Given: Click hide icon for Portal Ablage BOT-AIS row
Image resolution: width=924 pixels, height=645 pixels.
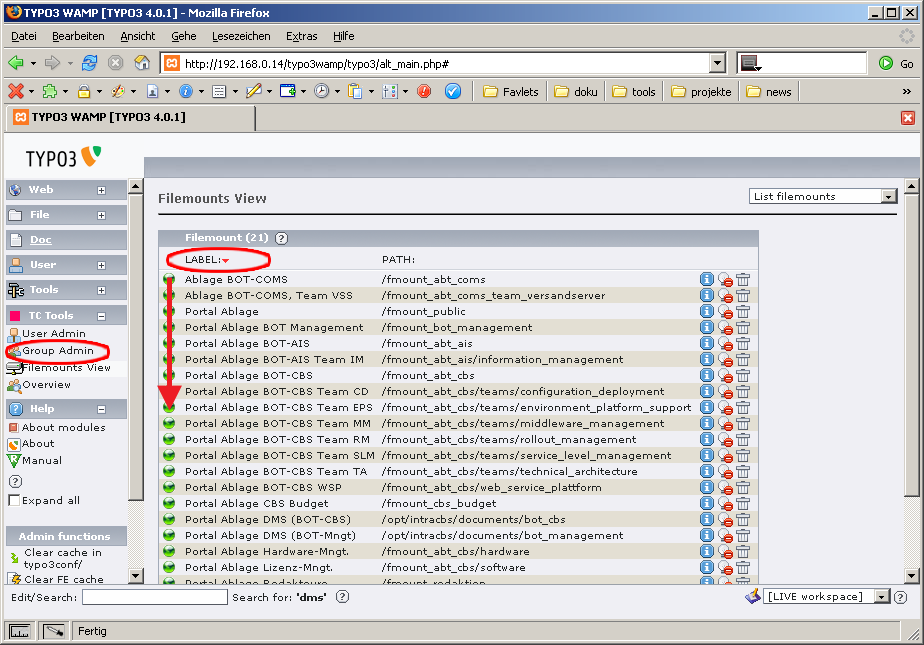Looking at the screenshot, I should tap(725, 343).
